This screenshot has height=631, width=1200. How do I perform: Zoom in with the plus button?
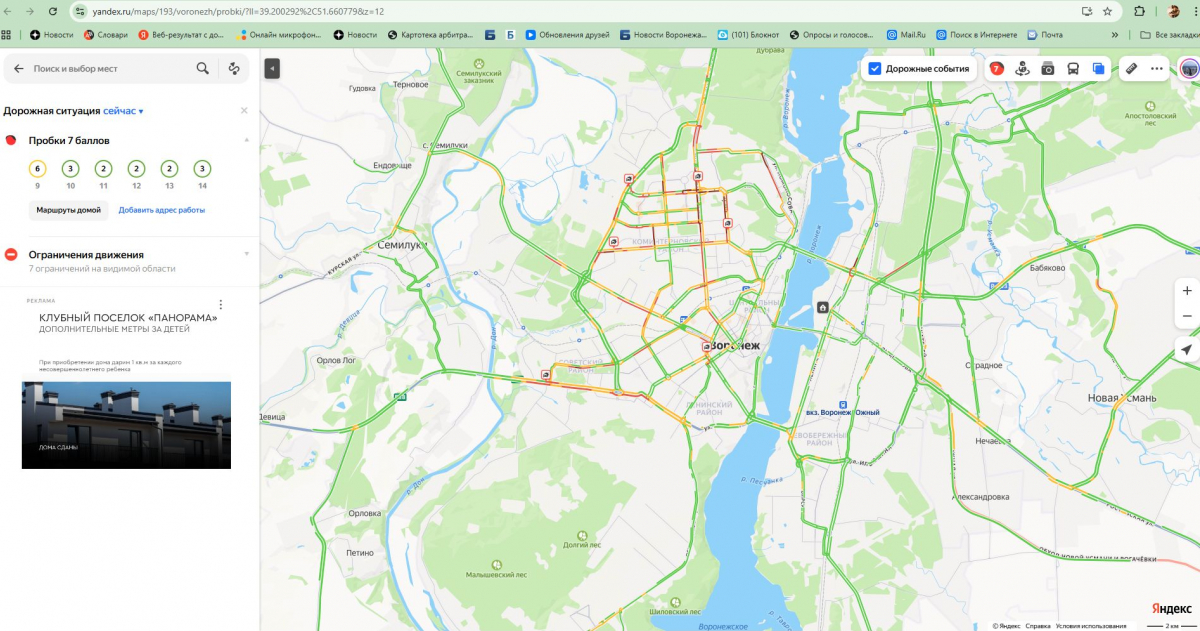click(1186, 290)
